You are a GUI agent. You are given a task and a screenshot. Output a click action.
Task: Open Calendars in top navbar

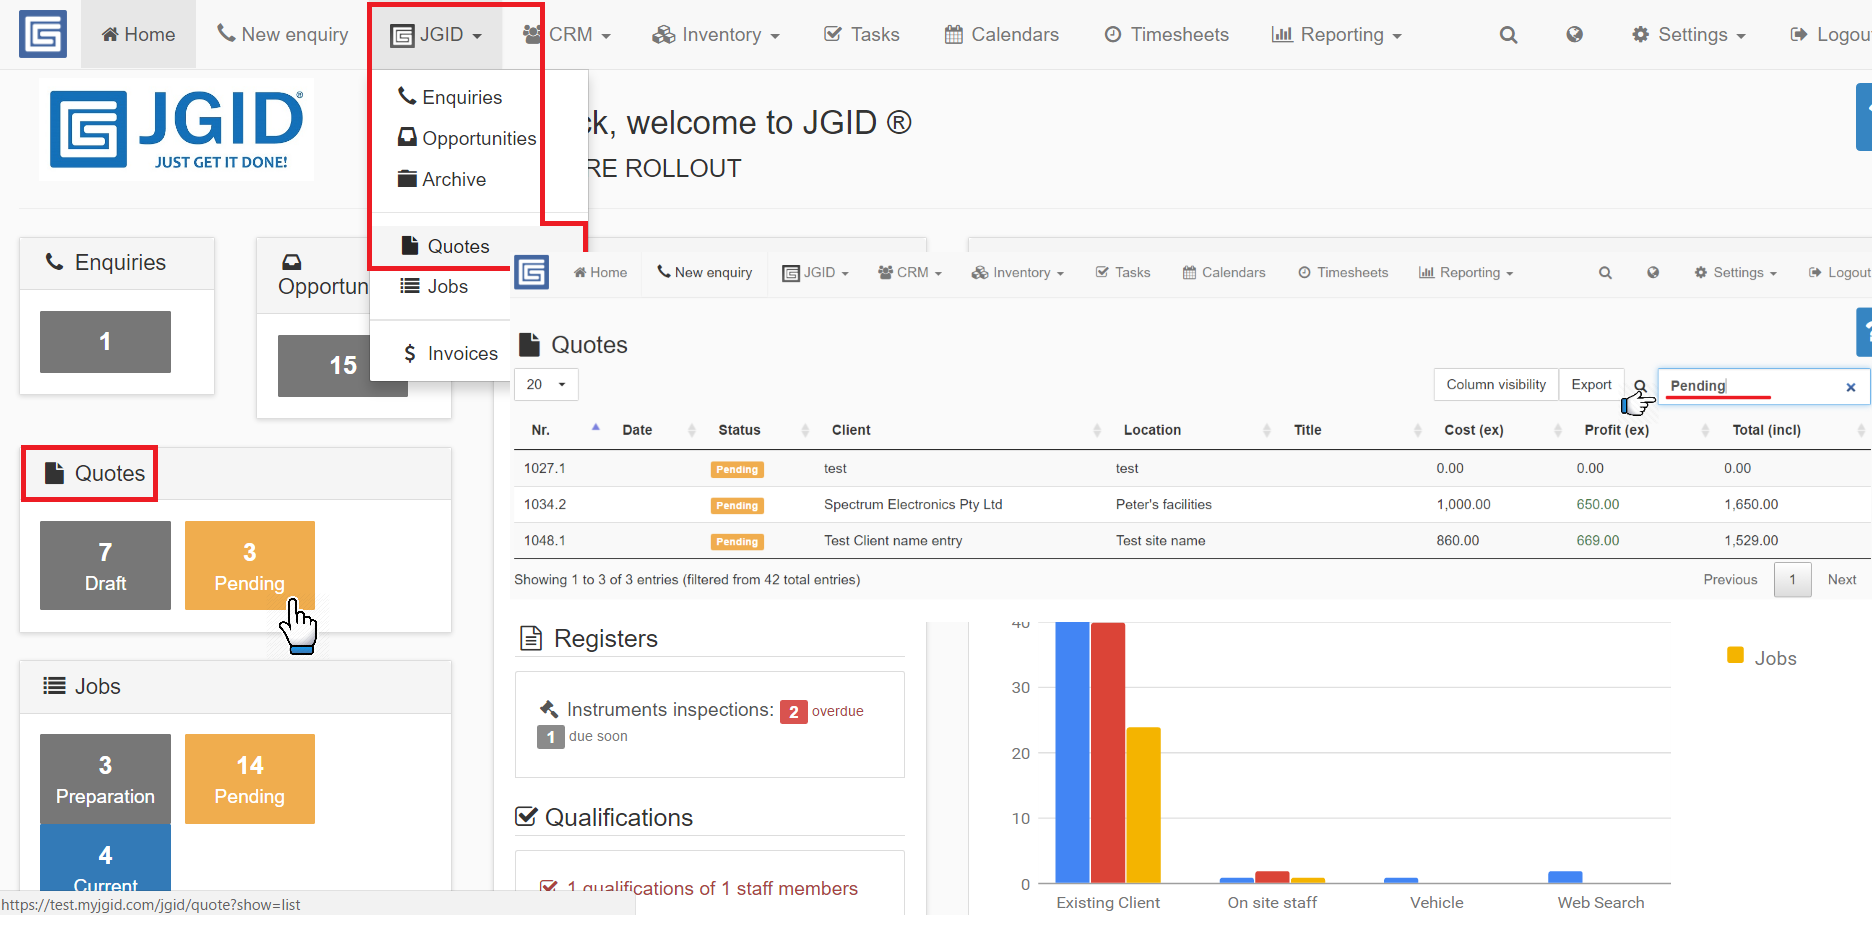[1001, 35]
